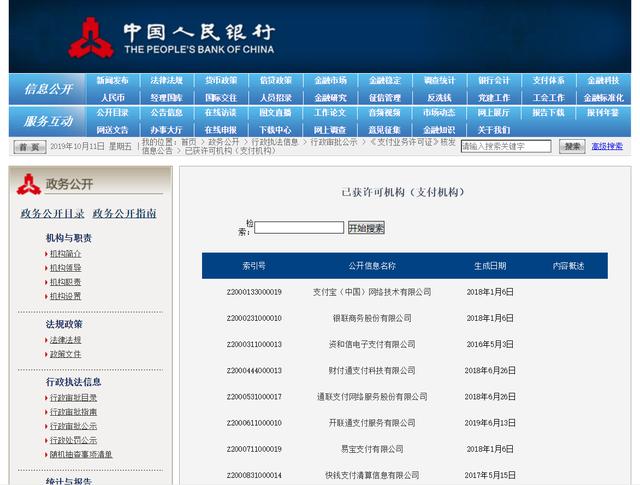Screen dimensions: 640x485
Task: Go to 支付体系 navigation item
Action: 549,80
